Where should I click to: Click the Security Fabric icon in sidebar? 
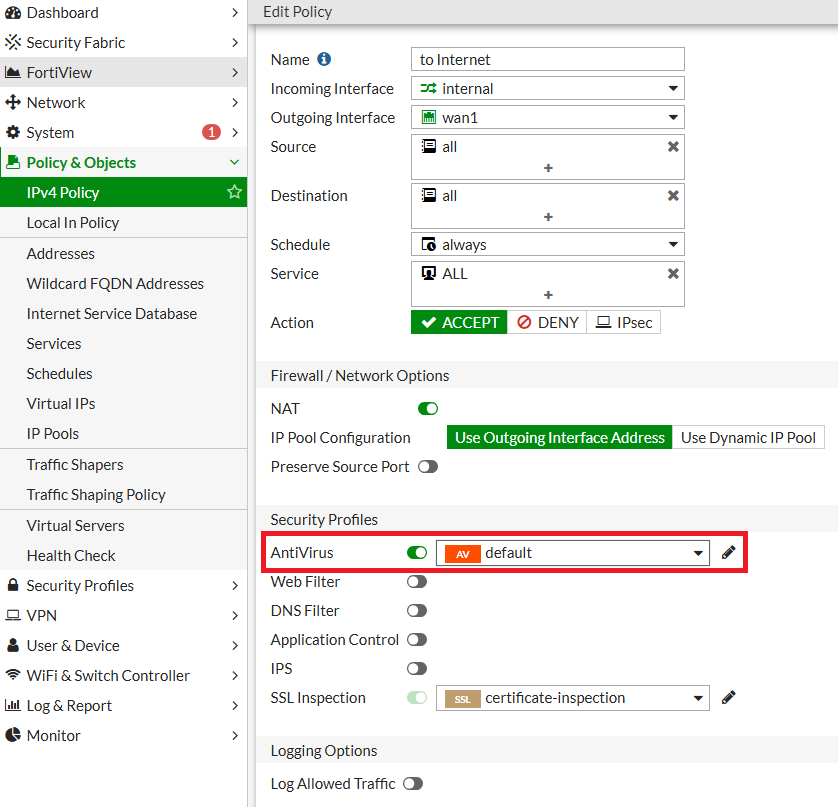pyautogui.click(x=13, y=42)
